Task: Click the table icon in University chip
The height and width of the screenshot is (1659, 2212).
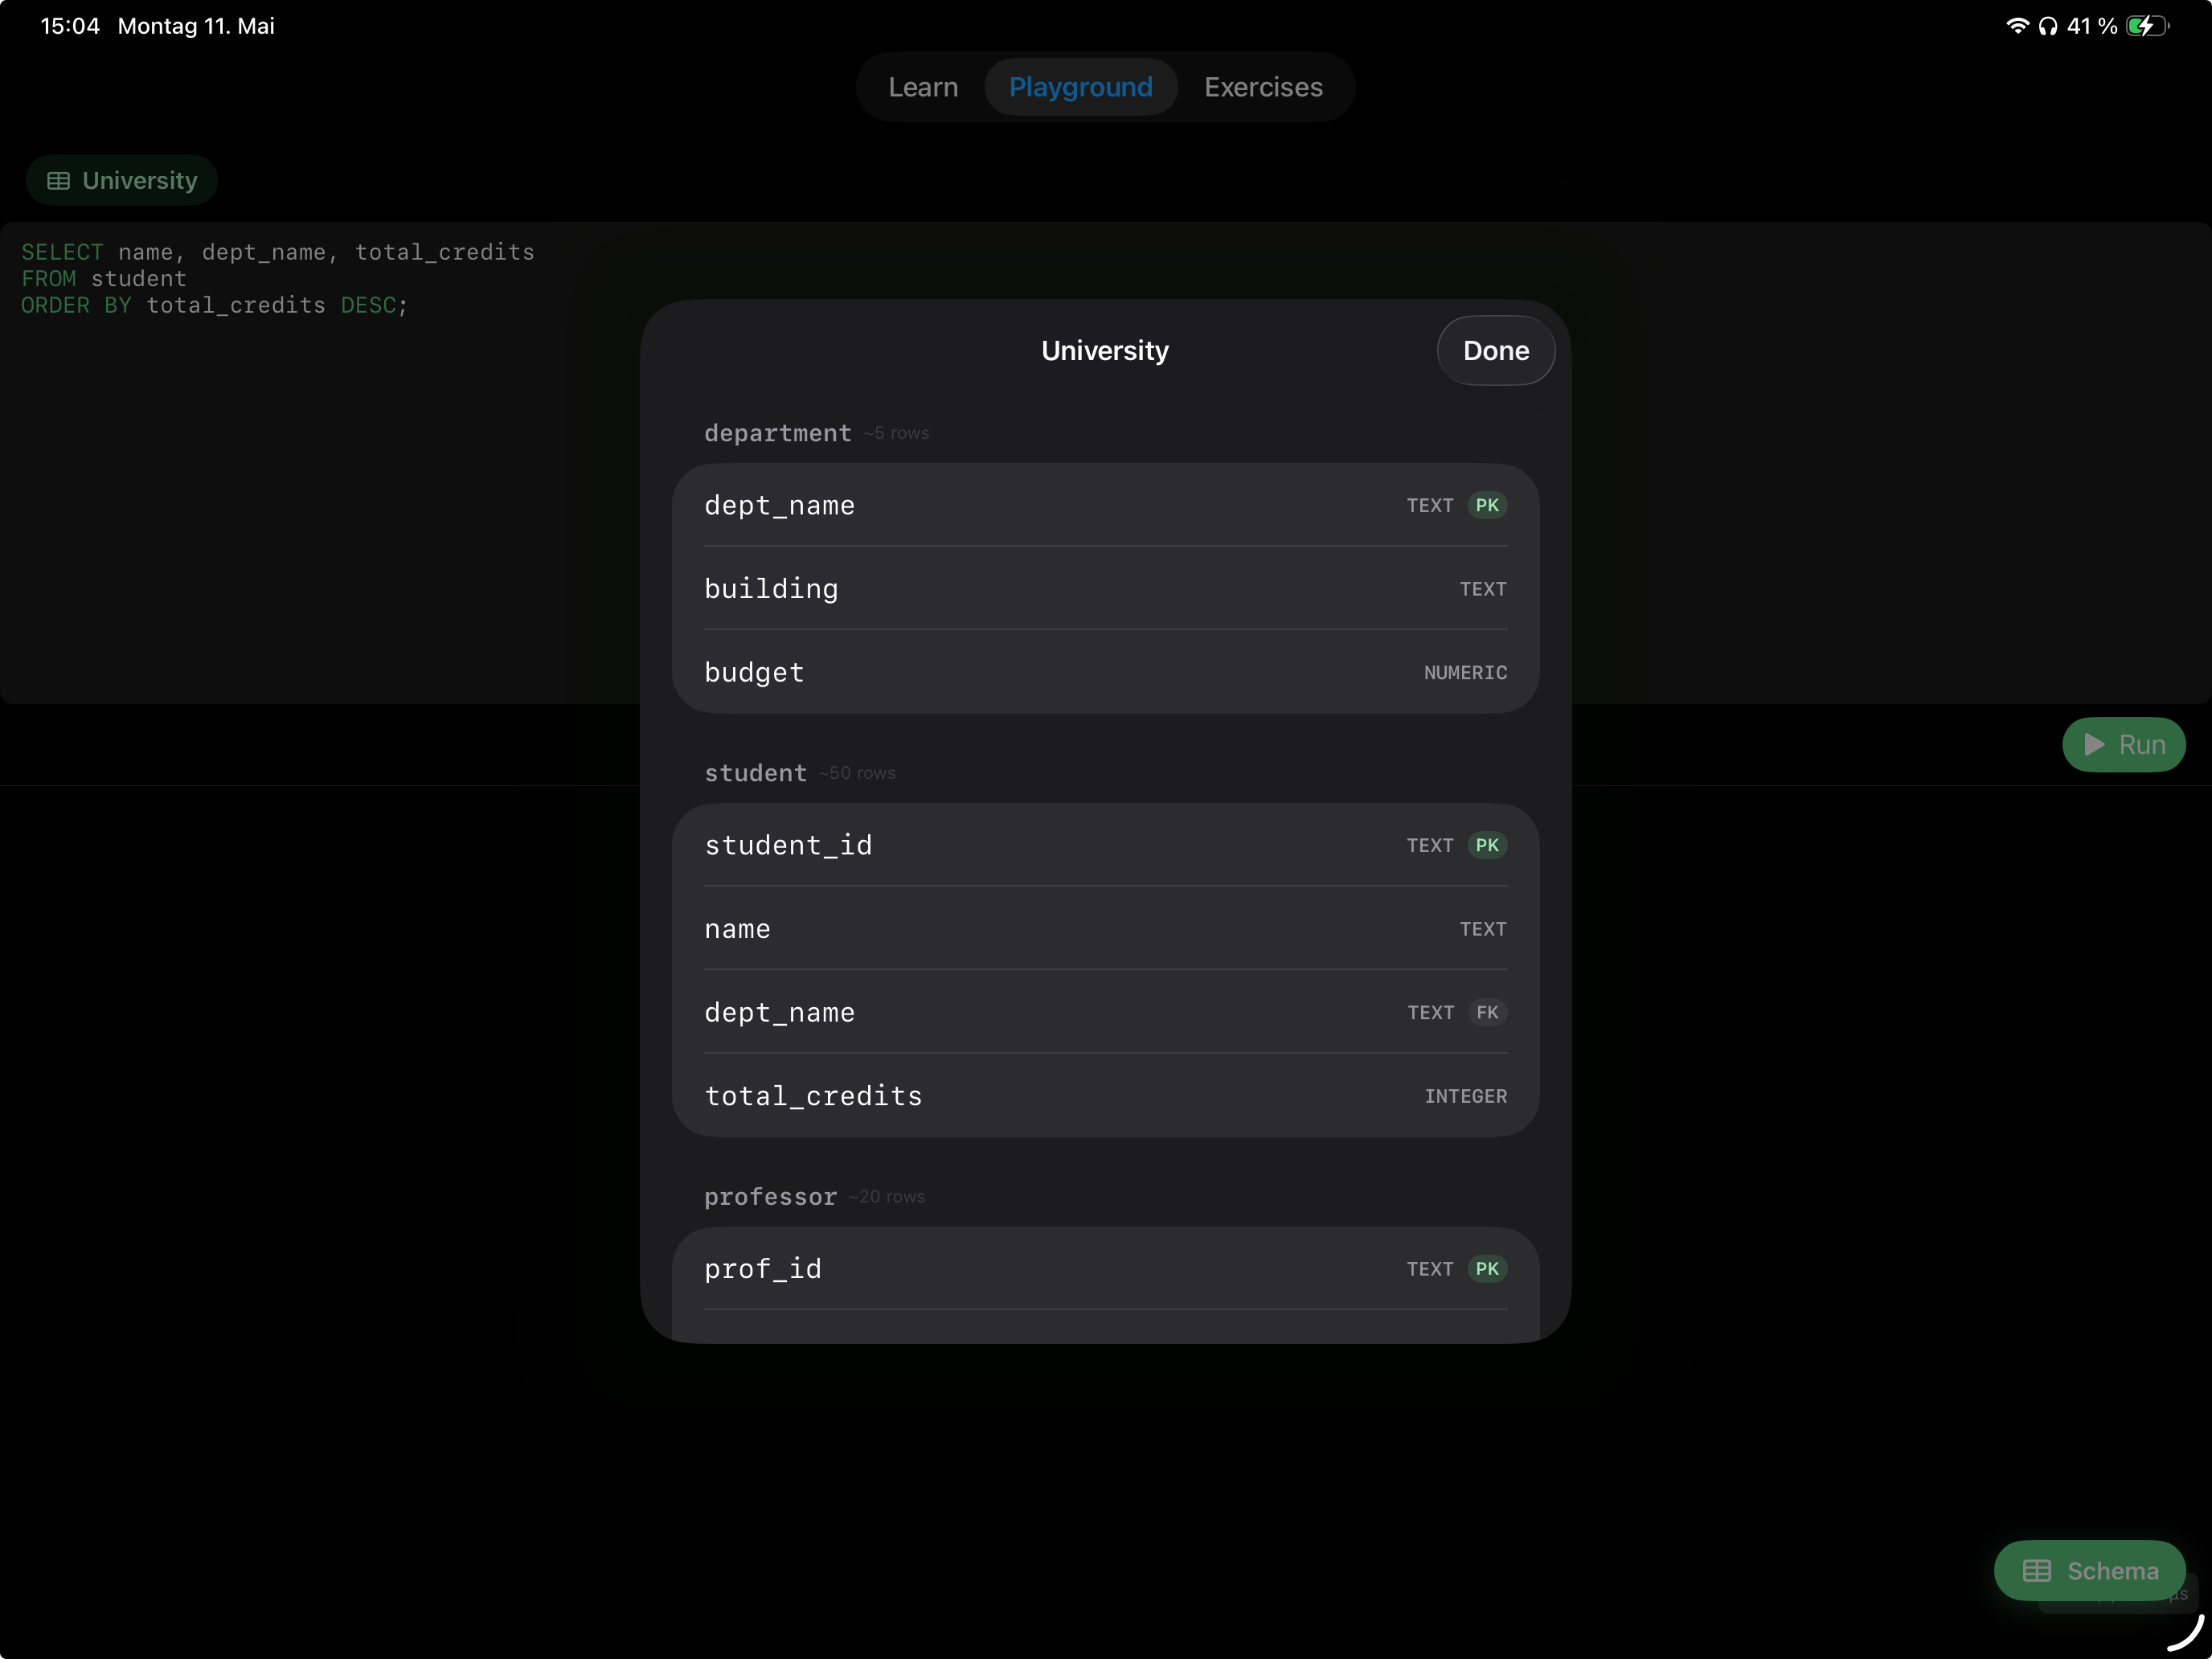Action: 59,181
